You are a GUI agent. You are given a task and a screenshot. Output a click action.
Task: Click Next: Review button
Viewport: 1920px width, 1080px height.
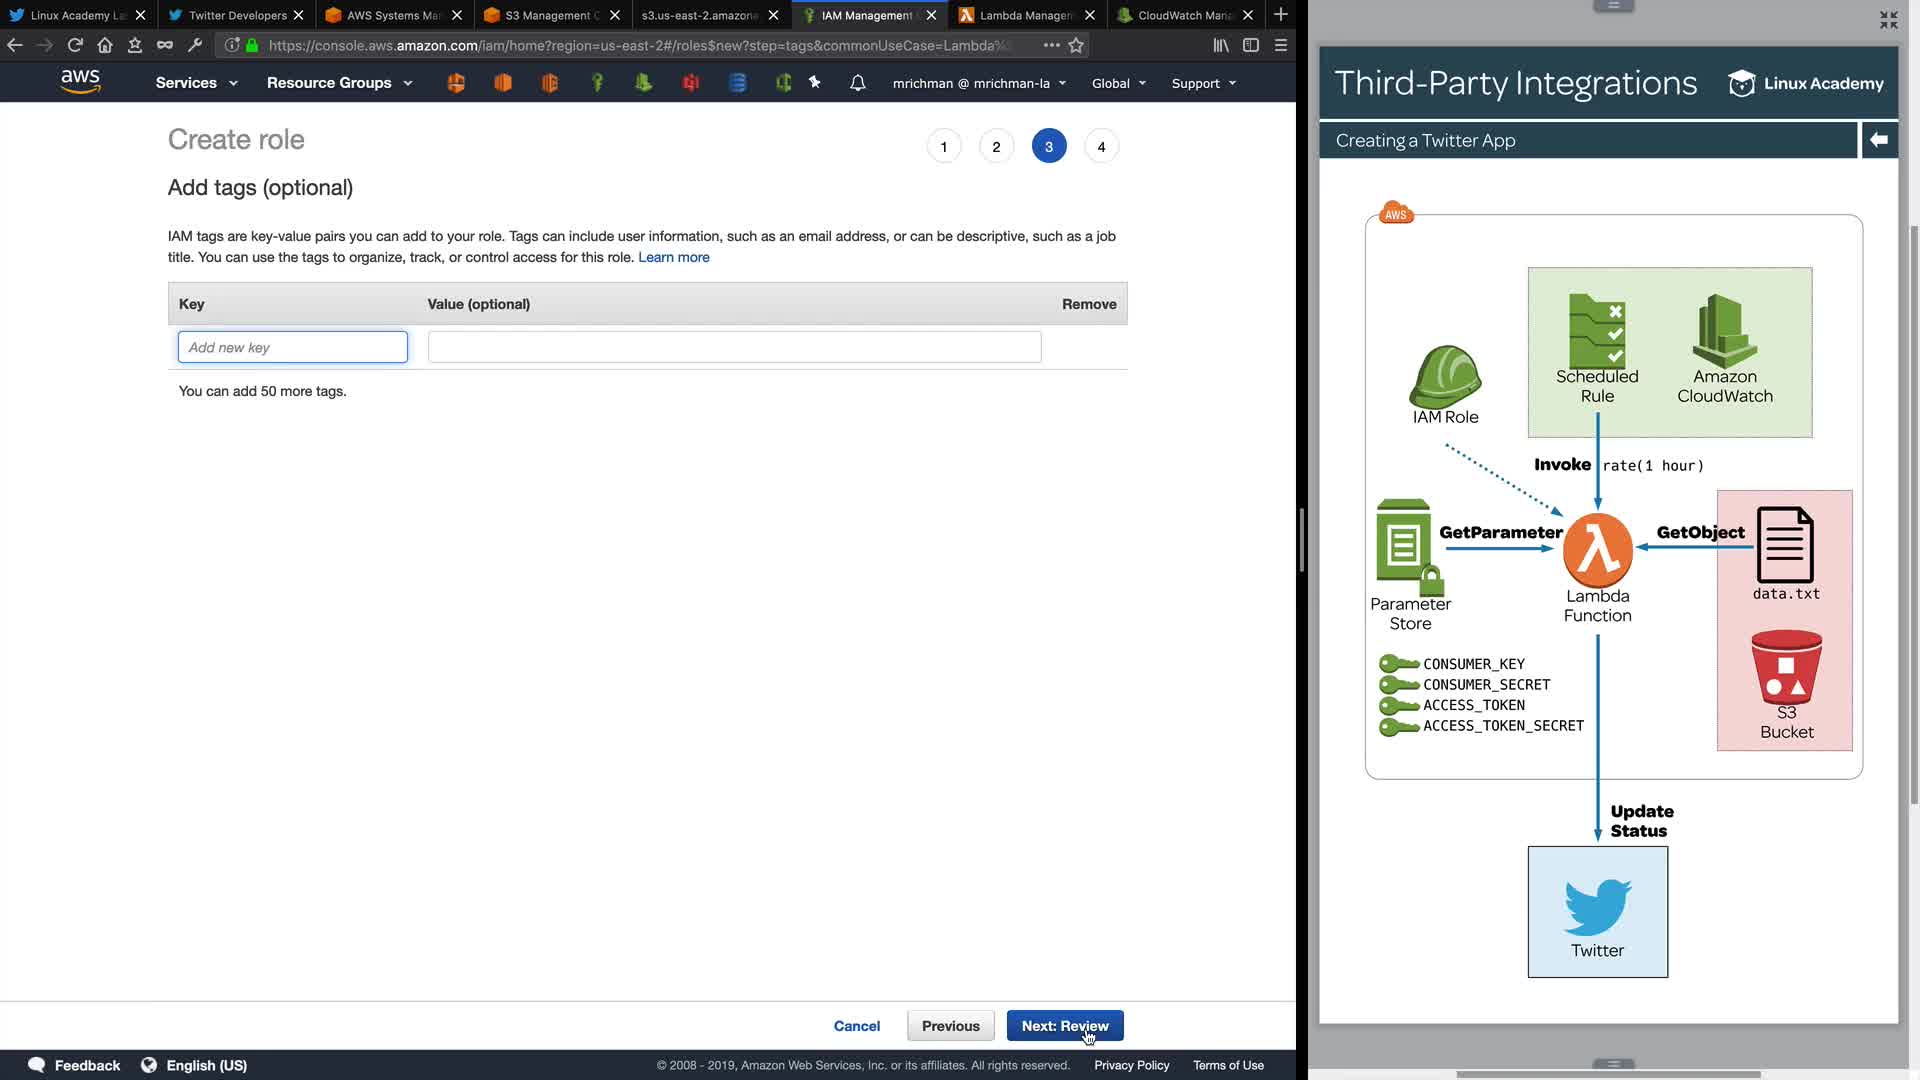pyautogui.click(x=1064, y=1026)
